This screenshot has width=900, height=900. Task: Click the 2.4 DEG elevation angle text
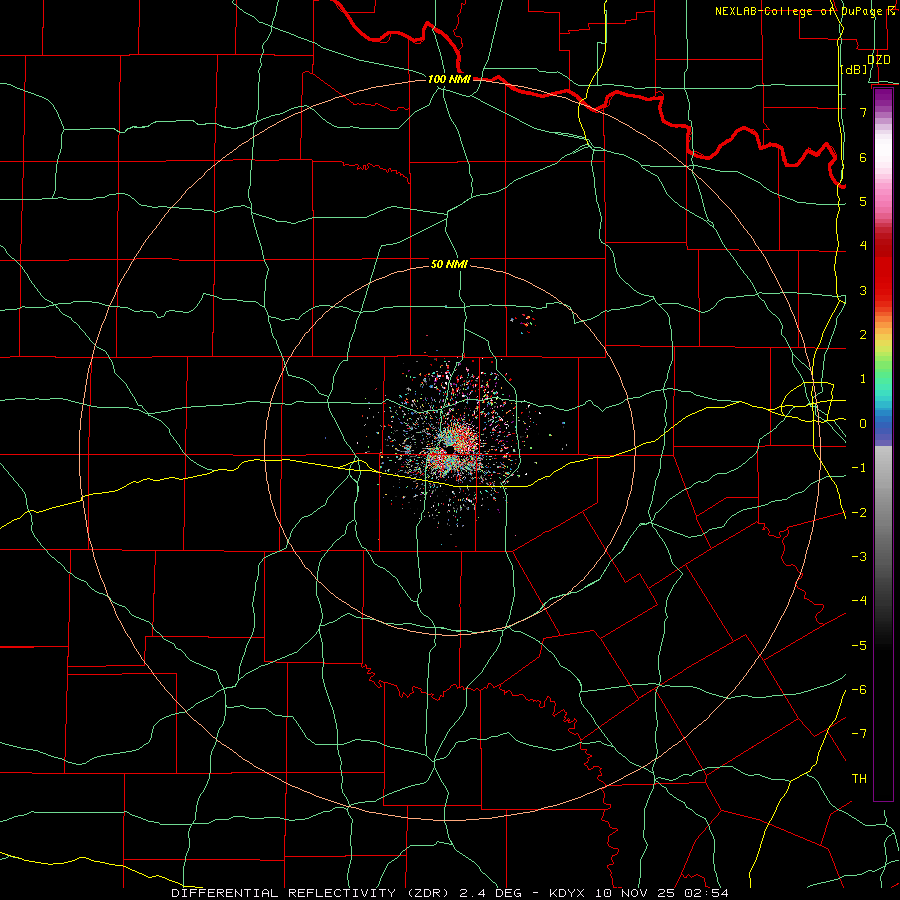coord(490,893)
